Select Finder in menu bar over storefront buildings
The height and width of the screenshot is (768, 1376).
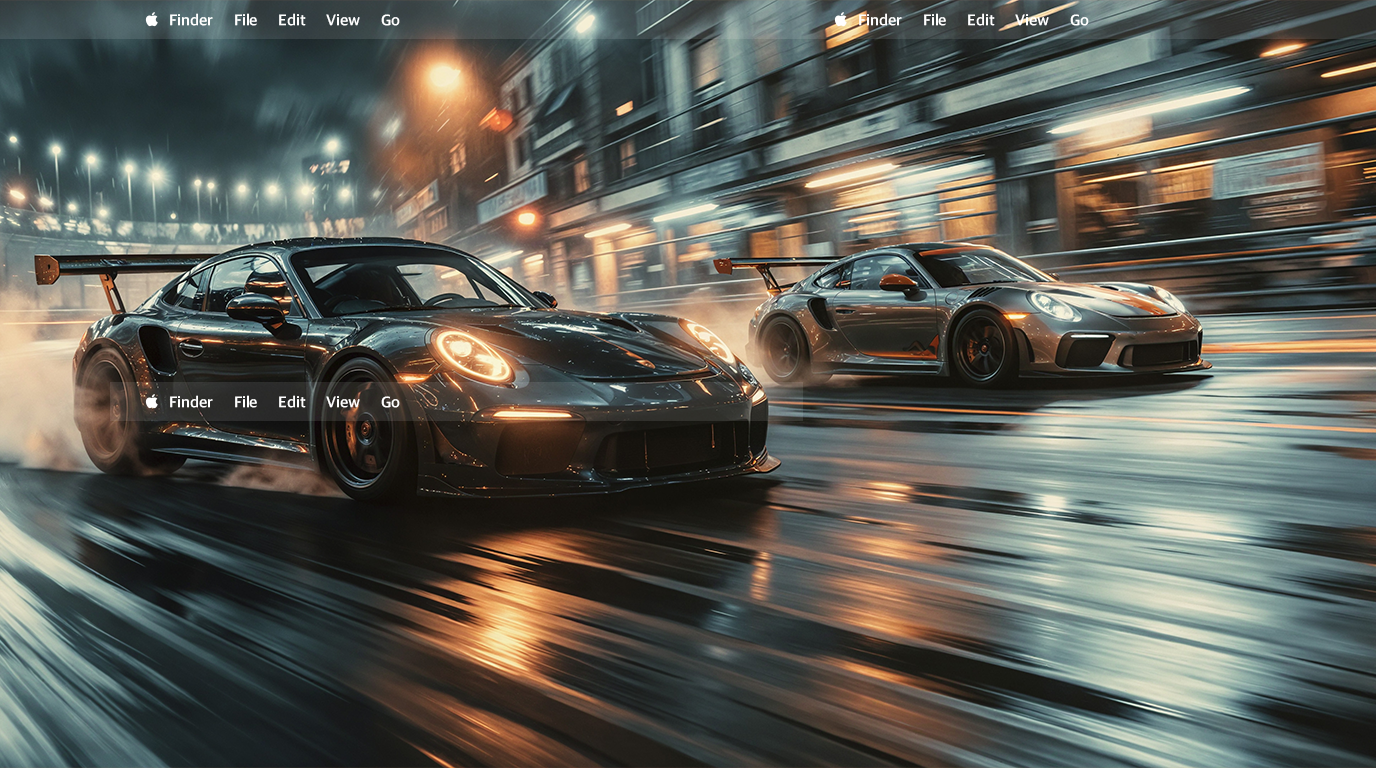(x=880, y=20)
